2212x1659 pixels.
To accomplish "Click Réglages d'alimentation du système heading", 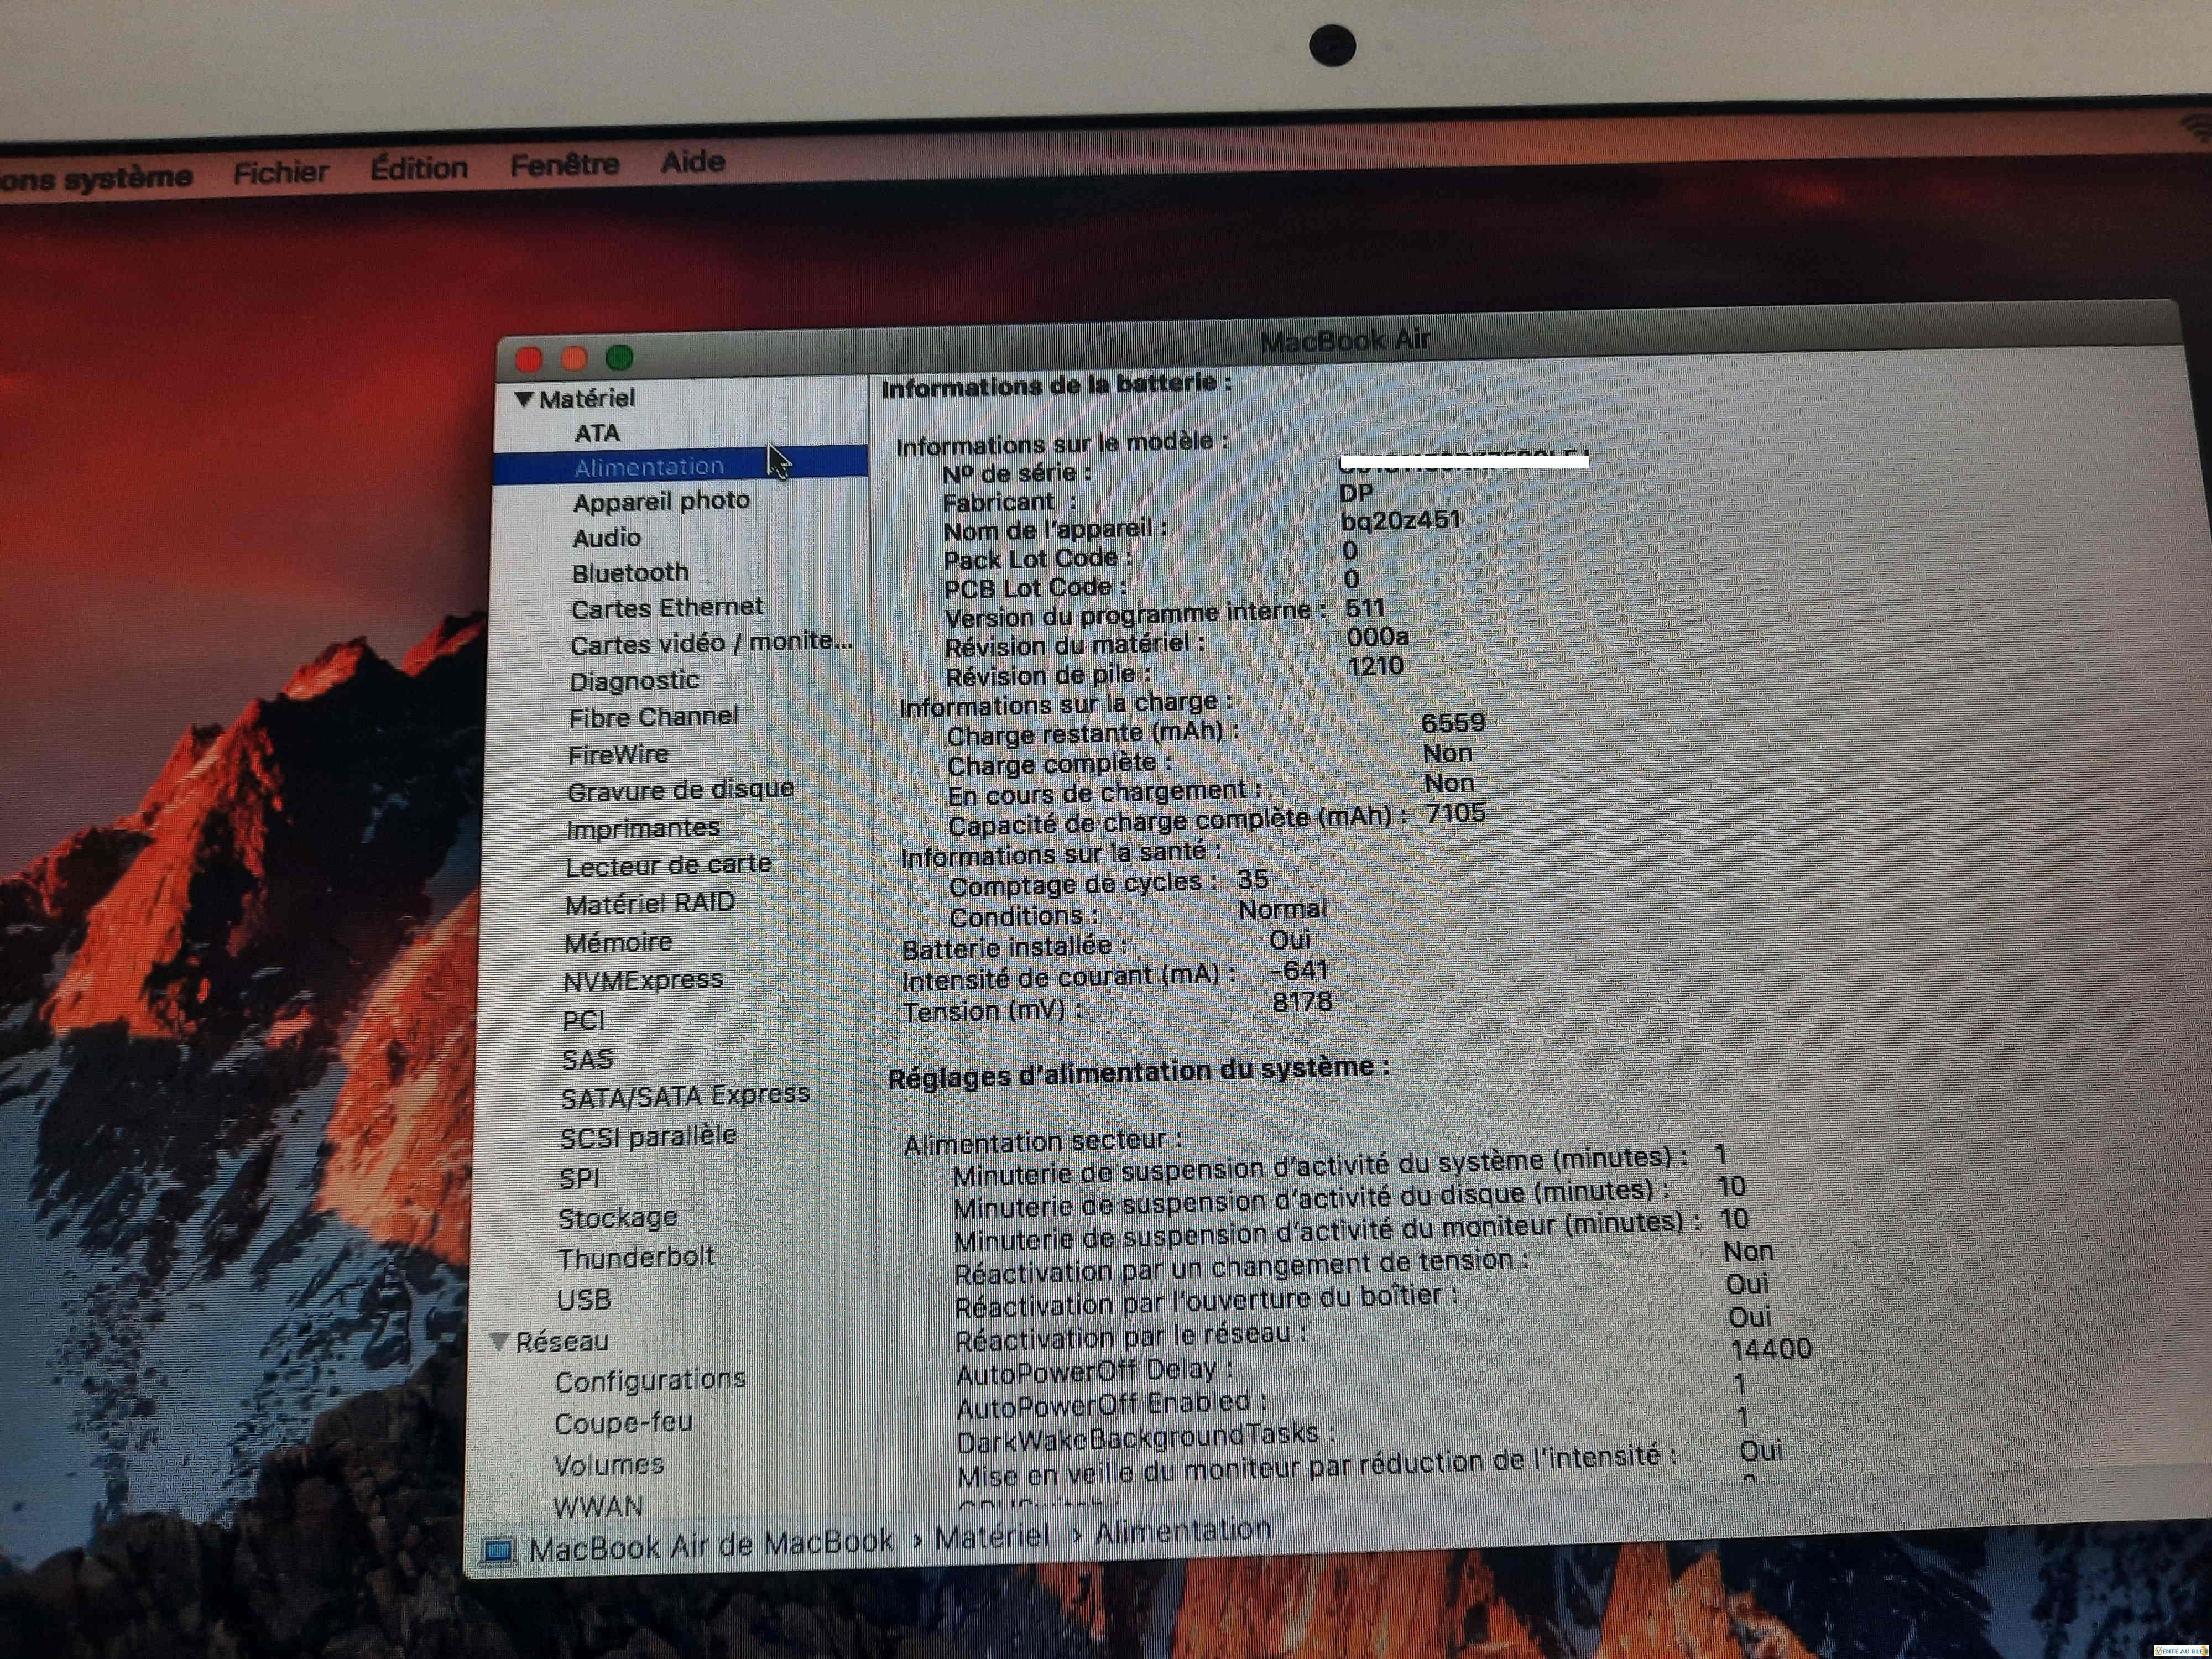I will 1139,1072.
